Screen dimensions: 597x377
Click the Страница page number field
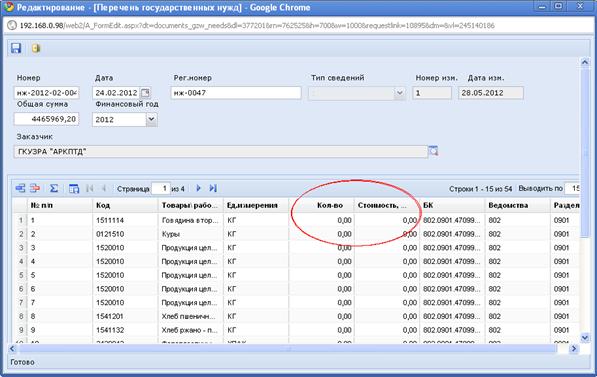pyautogui.click(x=161, y=188)
